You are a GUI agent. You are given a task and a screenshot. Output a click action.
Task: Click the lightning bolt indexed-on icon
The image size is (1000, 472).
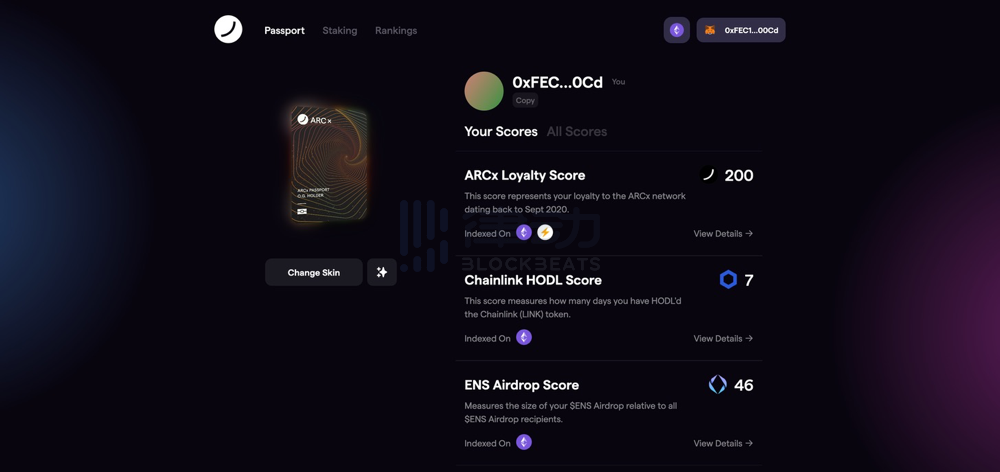pyautogui.click(x=545, y=233)
